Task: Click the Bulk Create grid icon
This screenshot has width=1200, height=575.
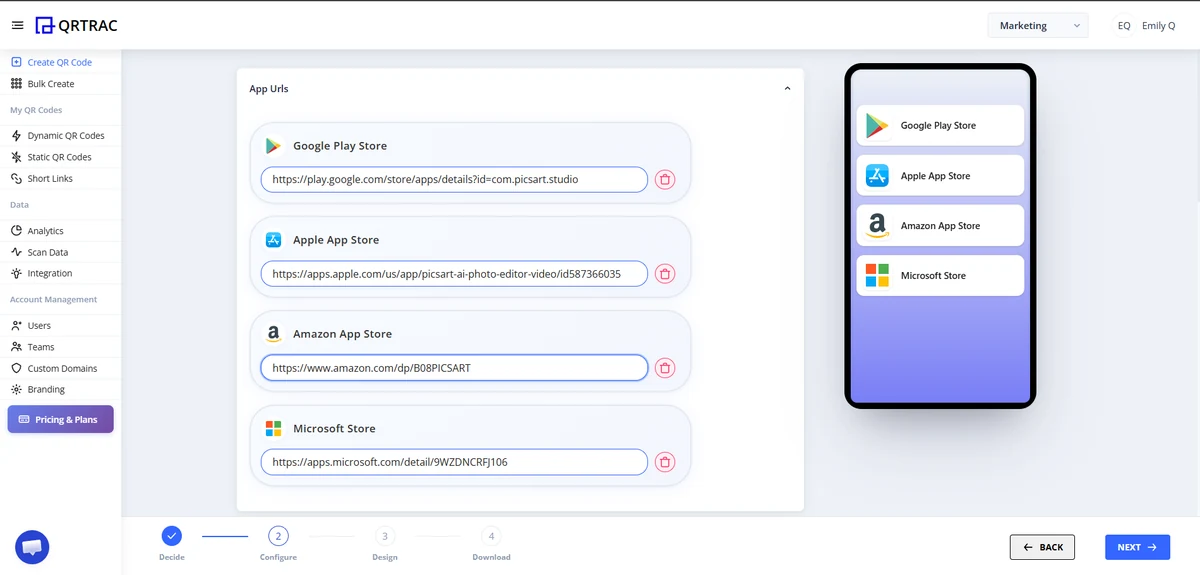Action: tap(16, 84)
